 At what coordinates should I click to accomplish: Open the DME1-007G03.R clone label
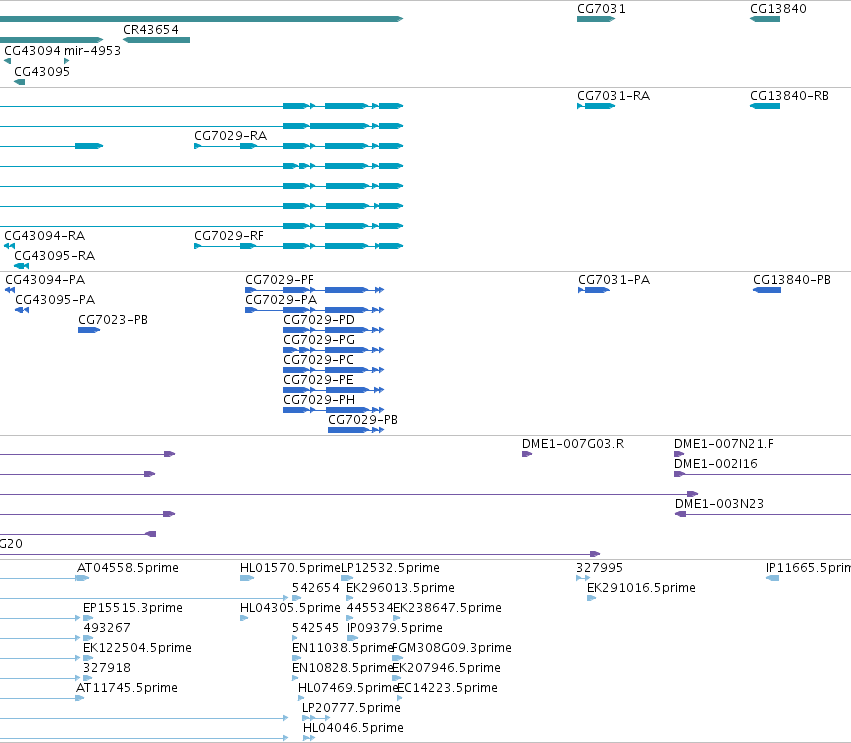point(573,443)
